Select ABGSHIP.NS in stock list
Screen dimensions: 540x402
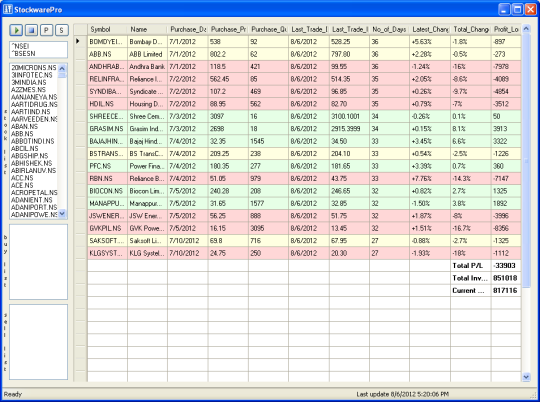[30, 156]
